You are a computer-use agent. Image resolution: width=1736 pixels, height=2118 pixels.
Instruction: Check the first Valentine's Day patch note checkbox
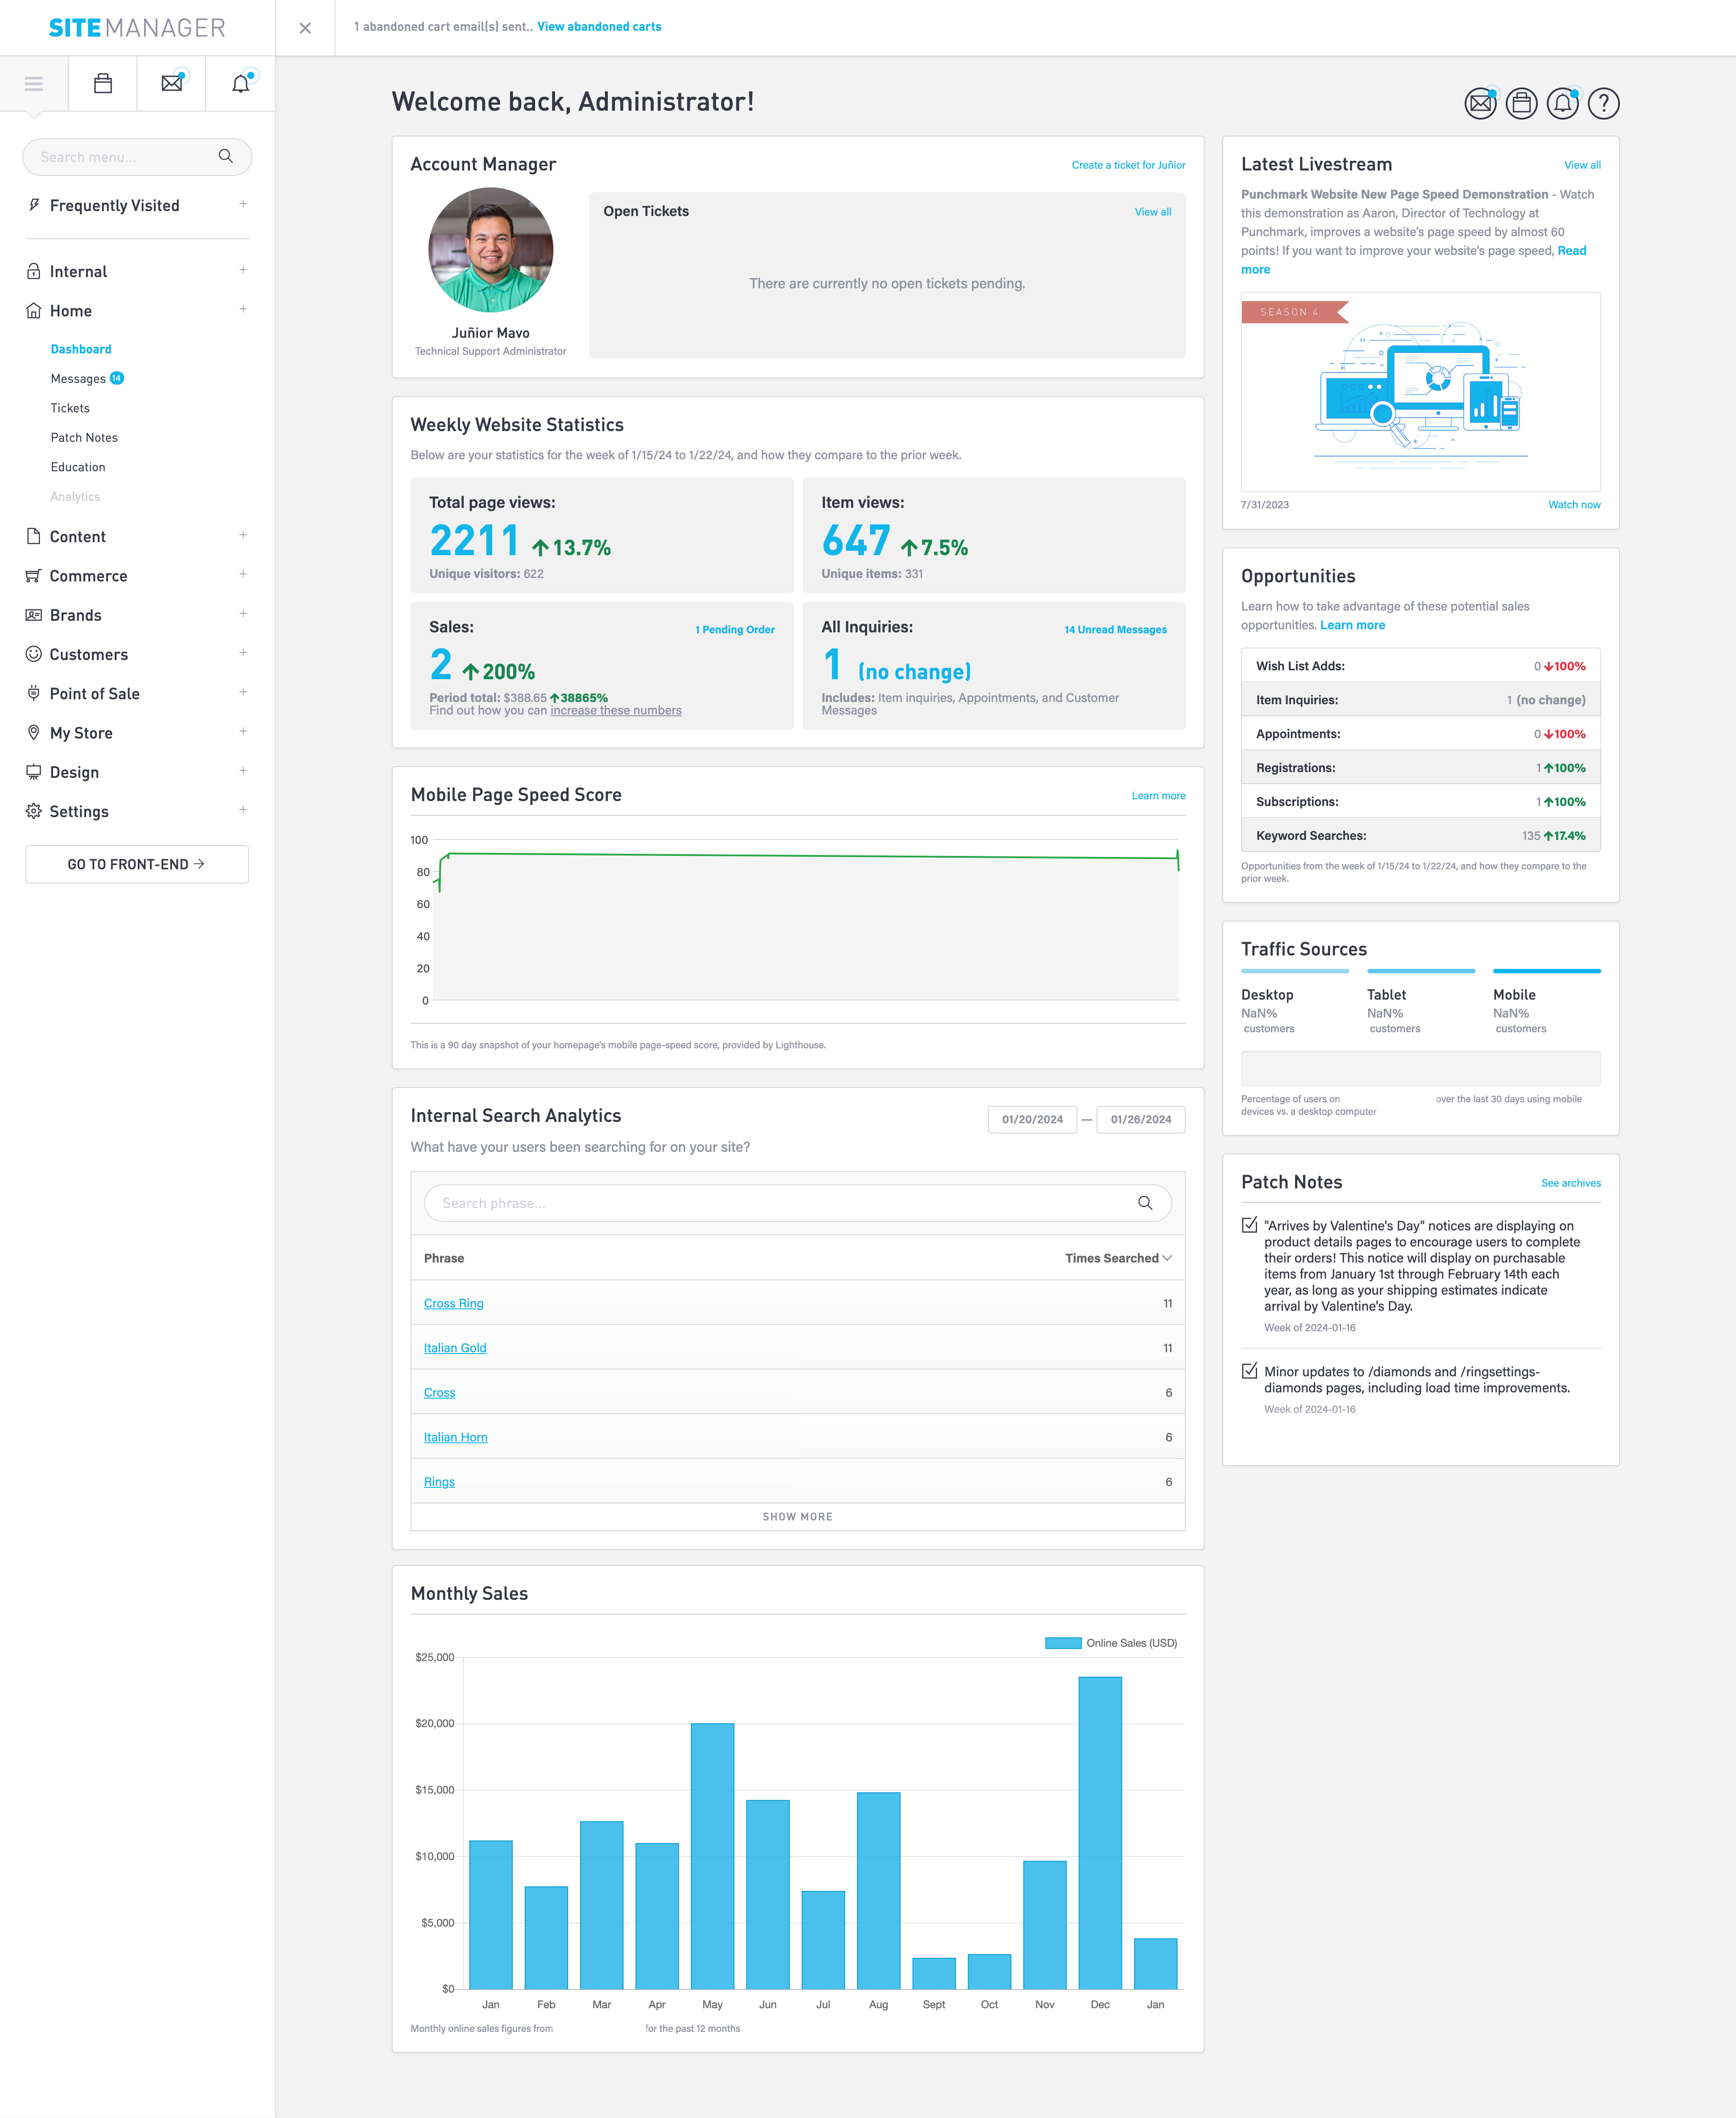(1249, 1224)
